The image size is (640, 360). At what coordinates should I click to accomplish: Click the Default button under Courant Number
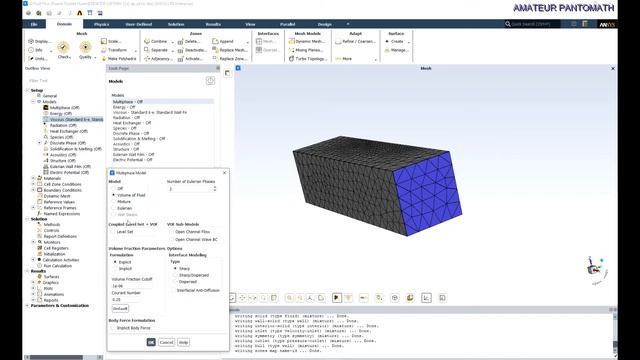[120, 308]
